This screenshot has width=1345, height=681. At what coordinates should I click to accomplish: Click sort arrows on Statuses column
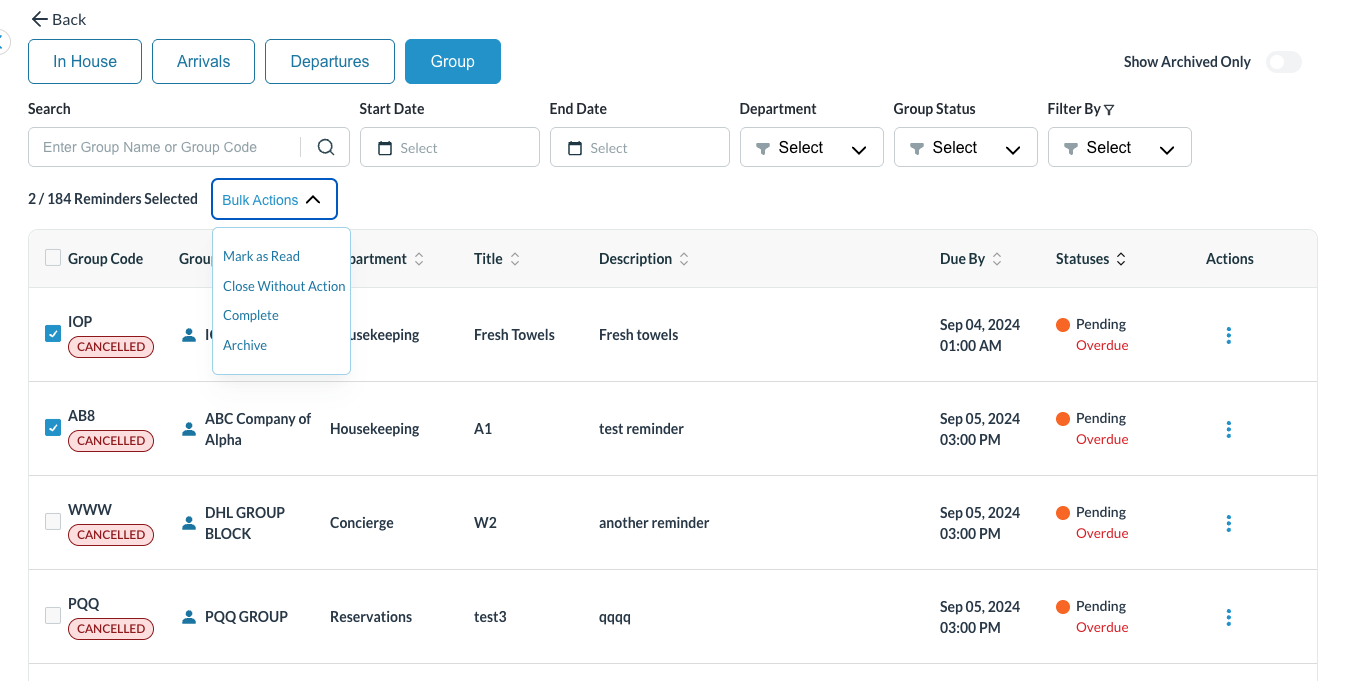click(x=1121, y=259)
